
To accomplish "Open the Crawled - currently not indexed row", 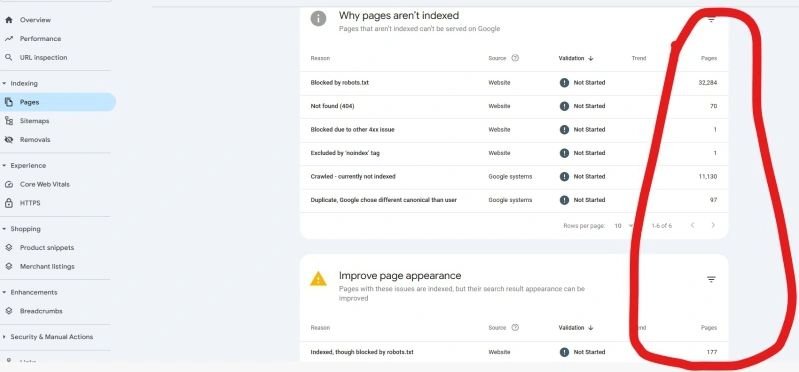I will pyautogui.click(x=514, y=176).
